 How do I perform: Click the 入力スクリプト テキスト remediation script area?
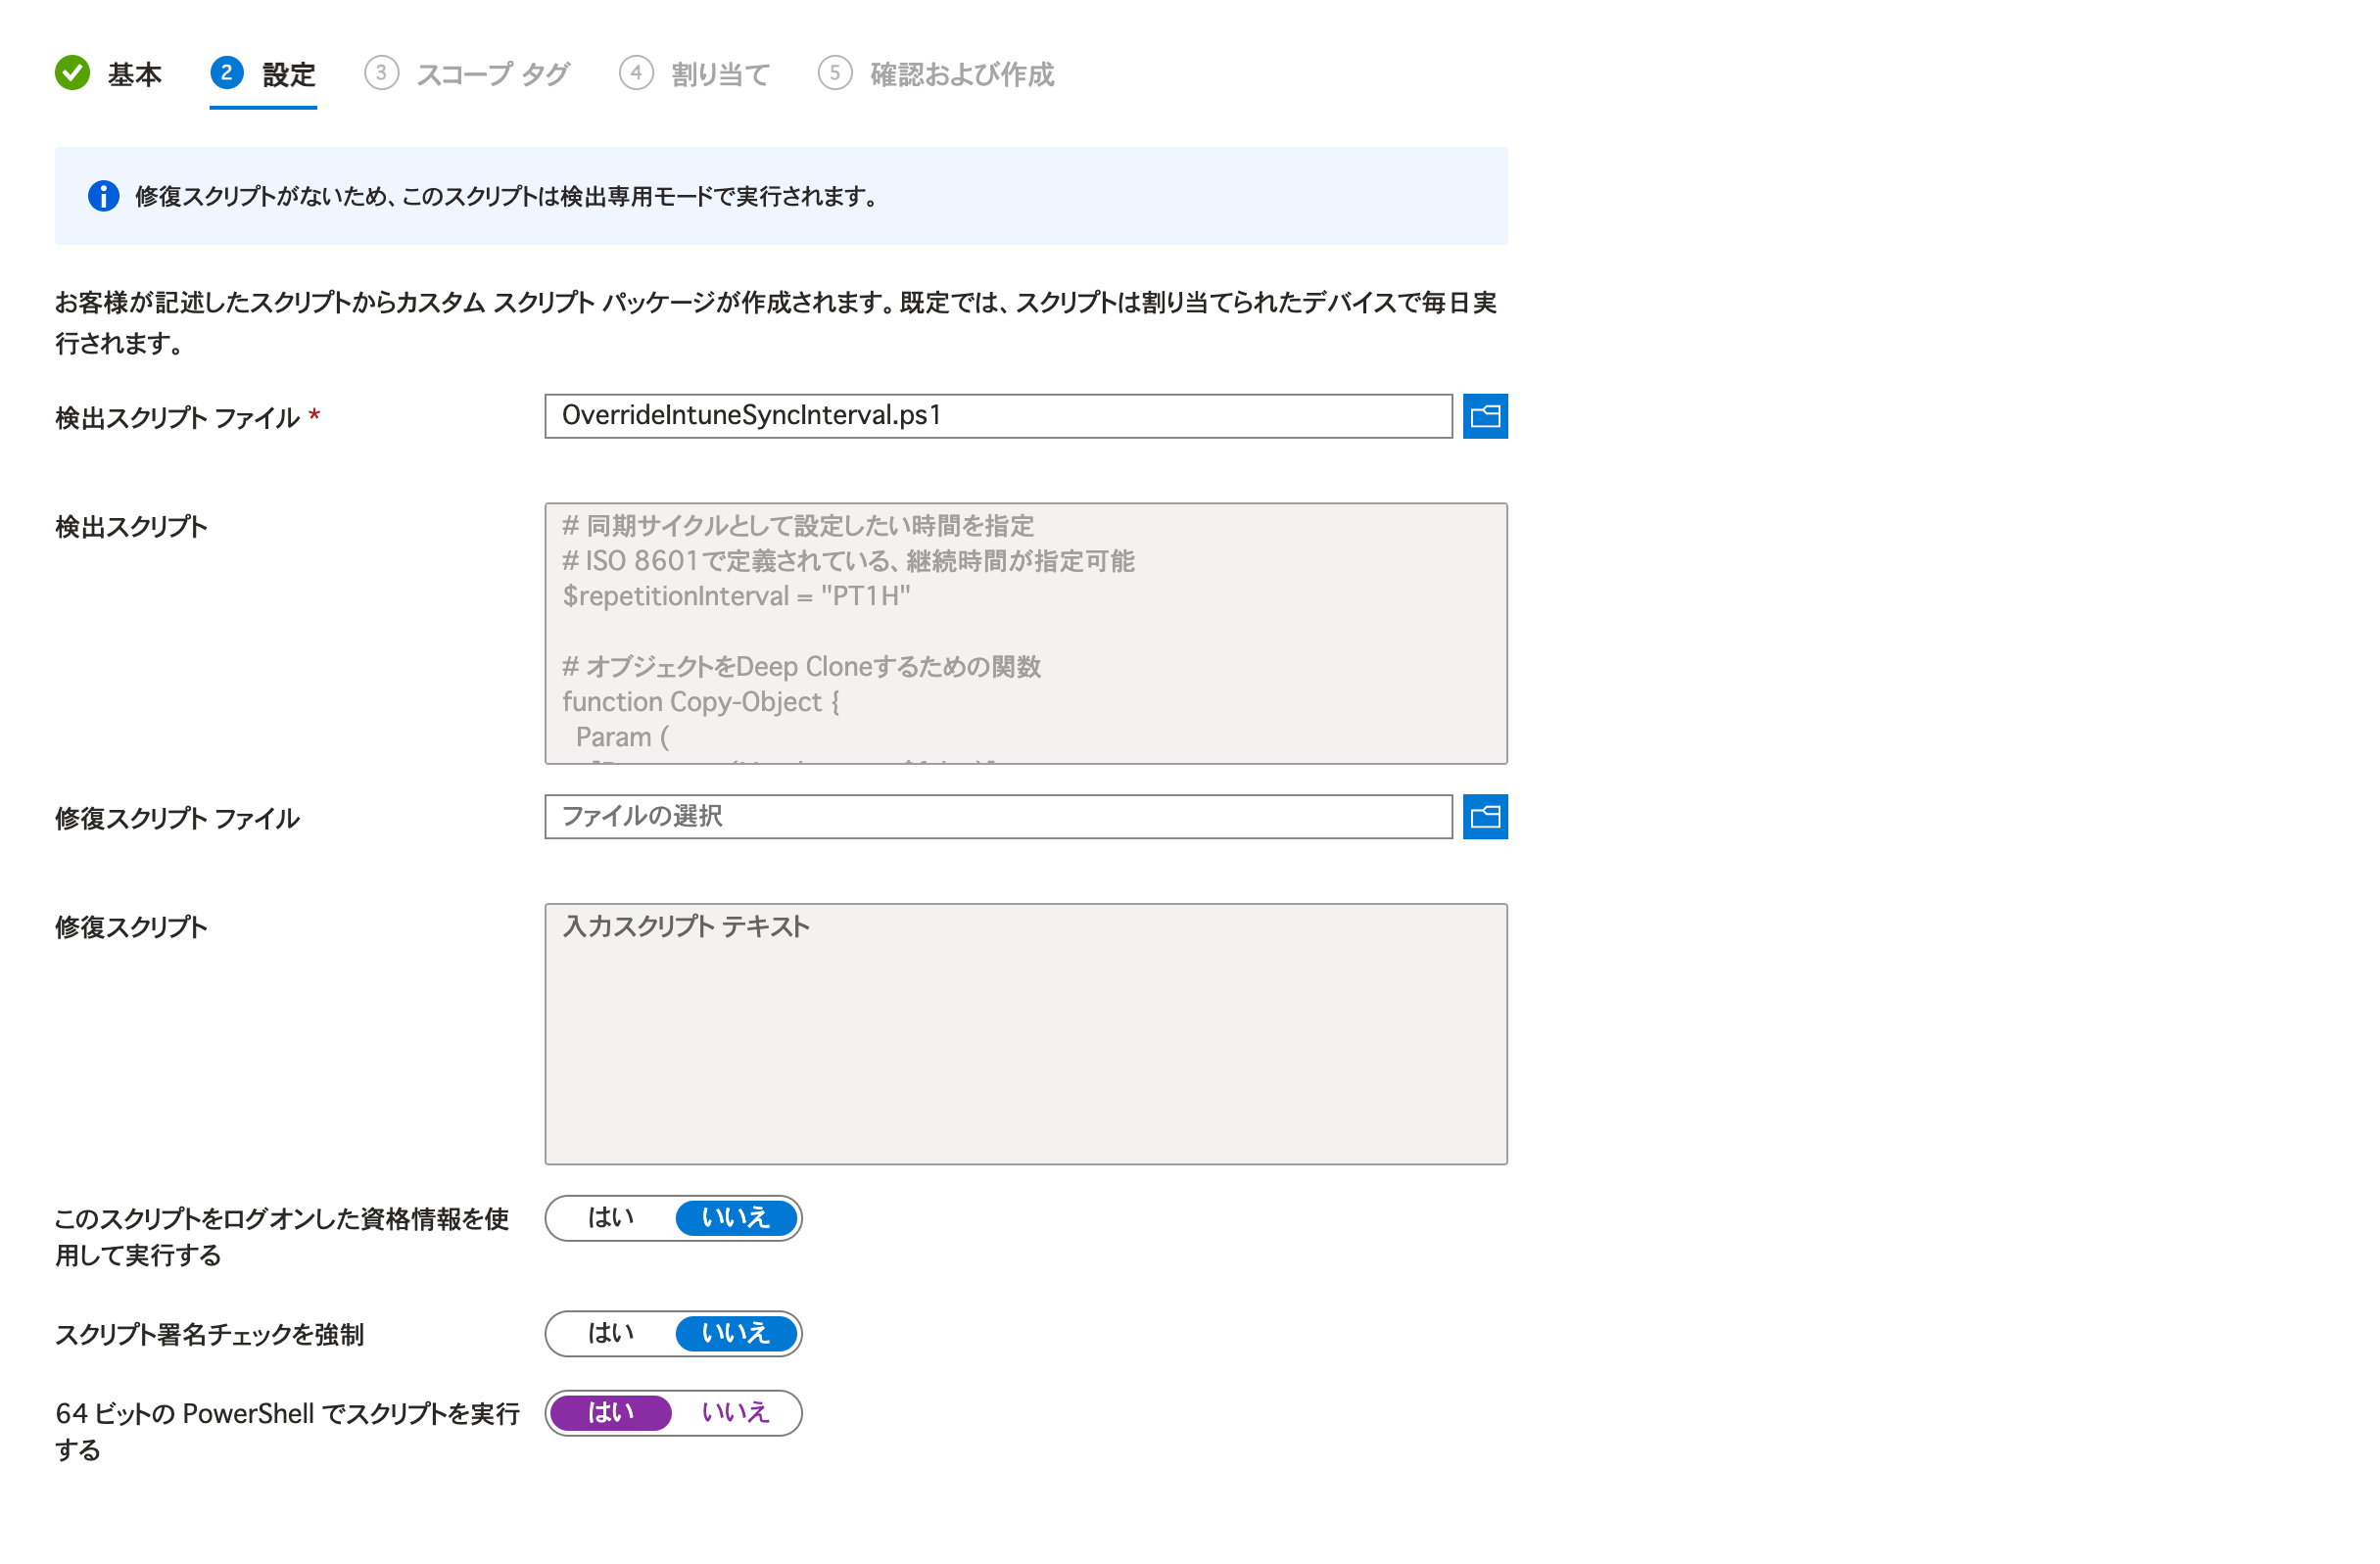coord(1026,1034)
